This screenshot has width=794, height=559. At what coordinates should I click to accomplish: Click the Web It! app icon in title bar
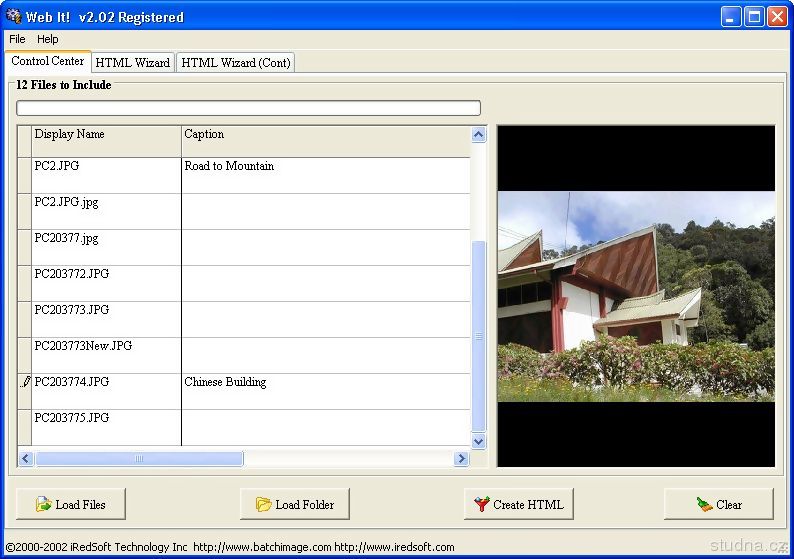click(x=13, y=16)
